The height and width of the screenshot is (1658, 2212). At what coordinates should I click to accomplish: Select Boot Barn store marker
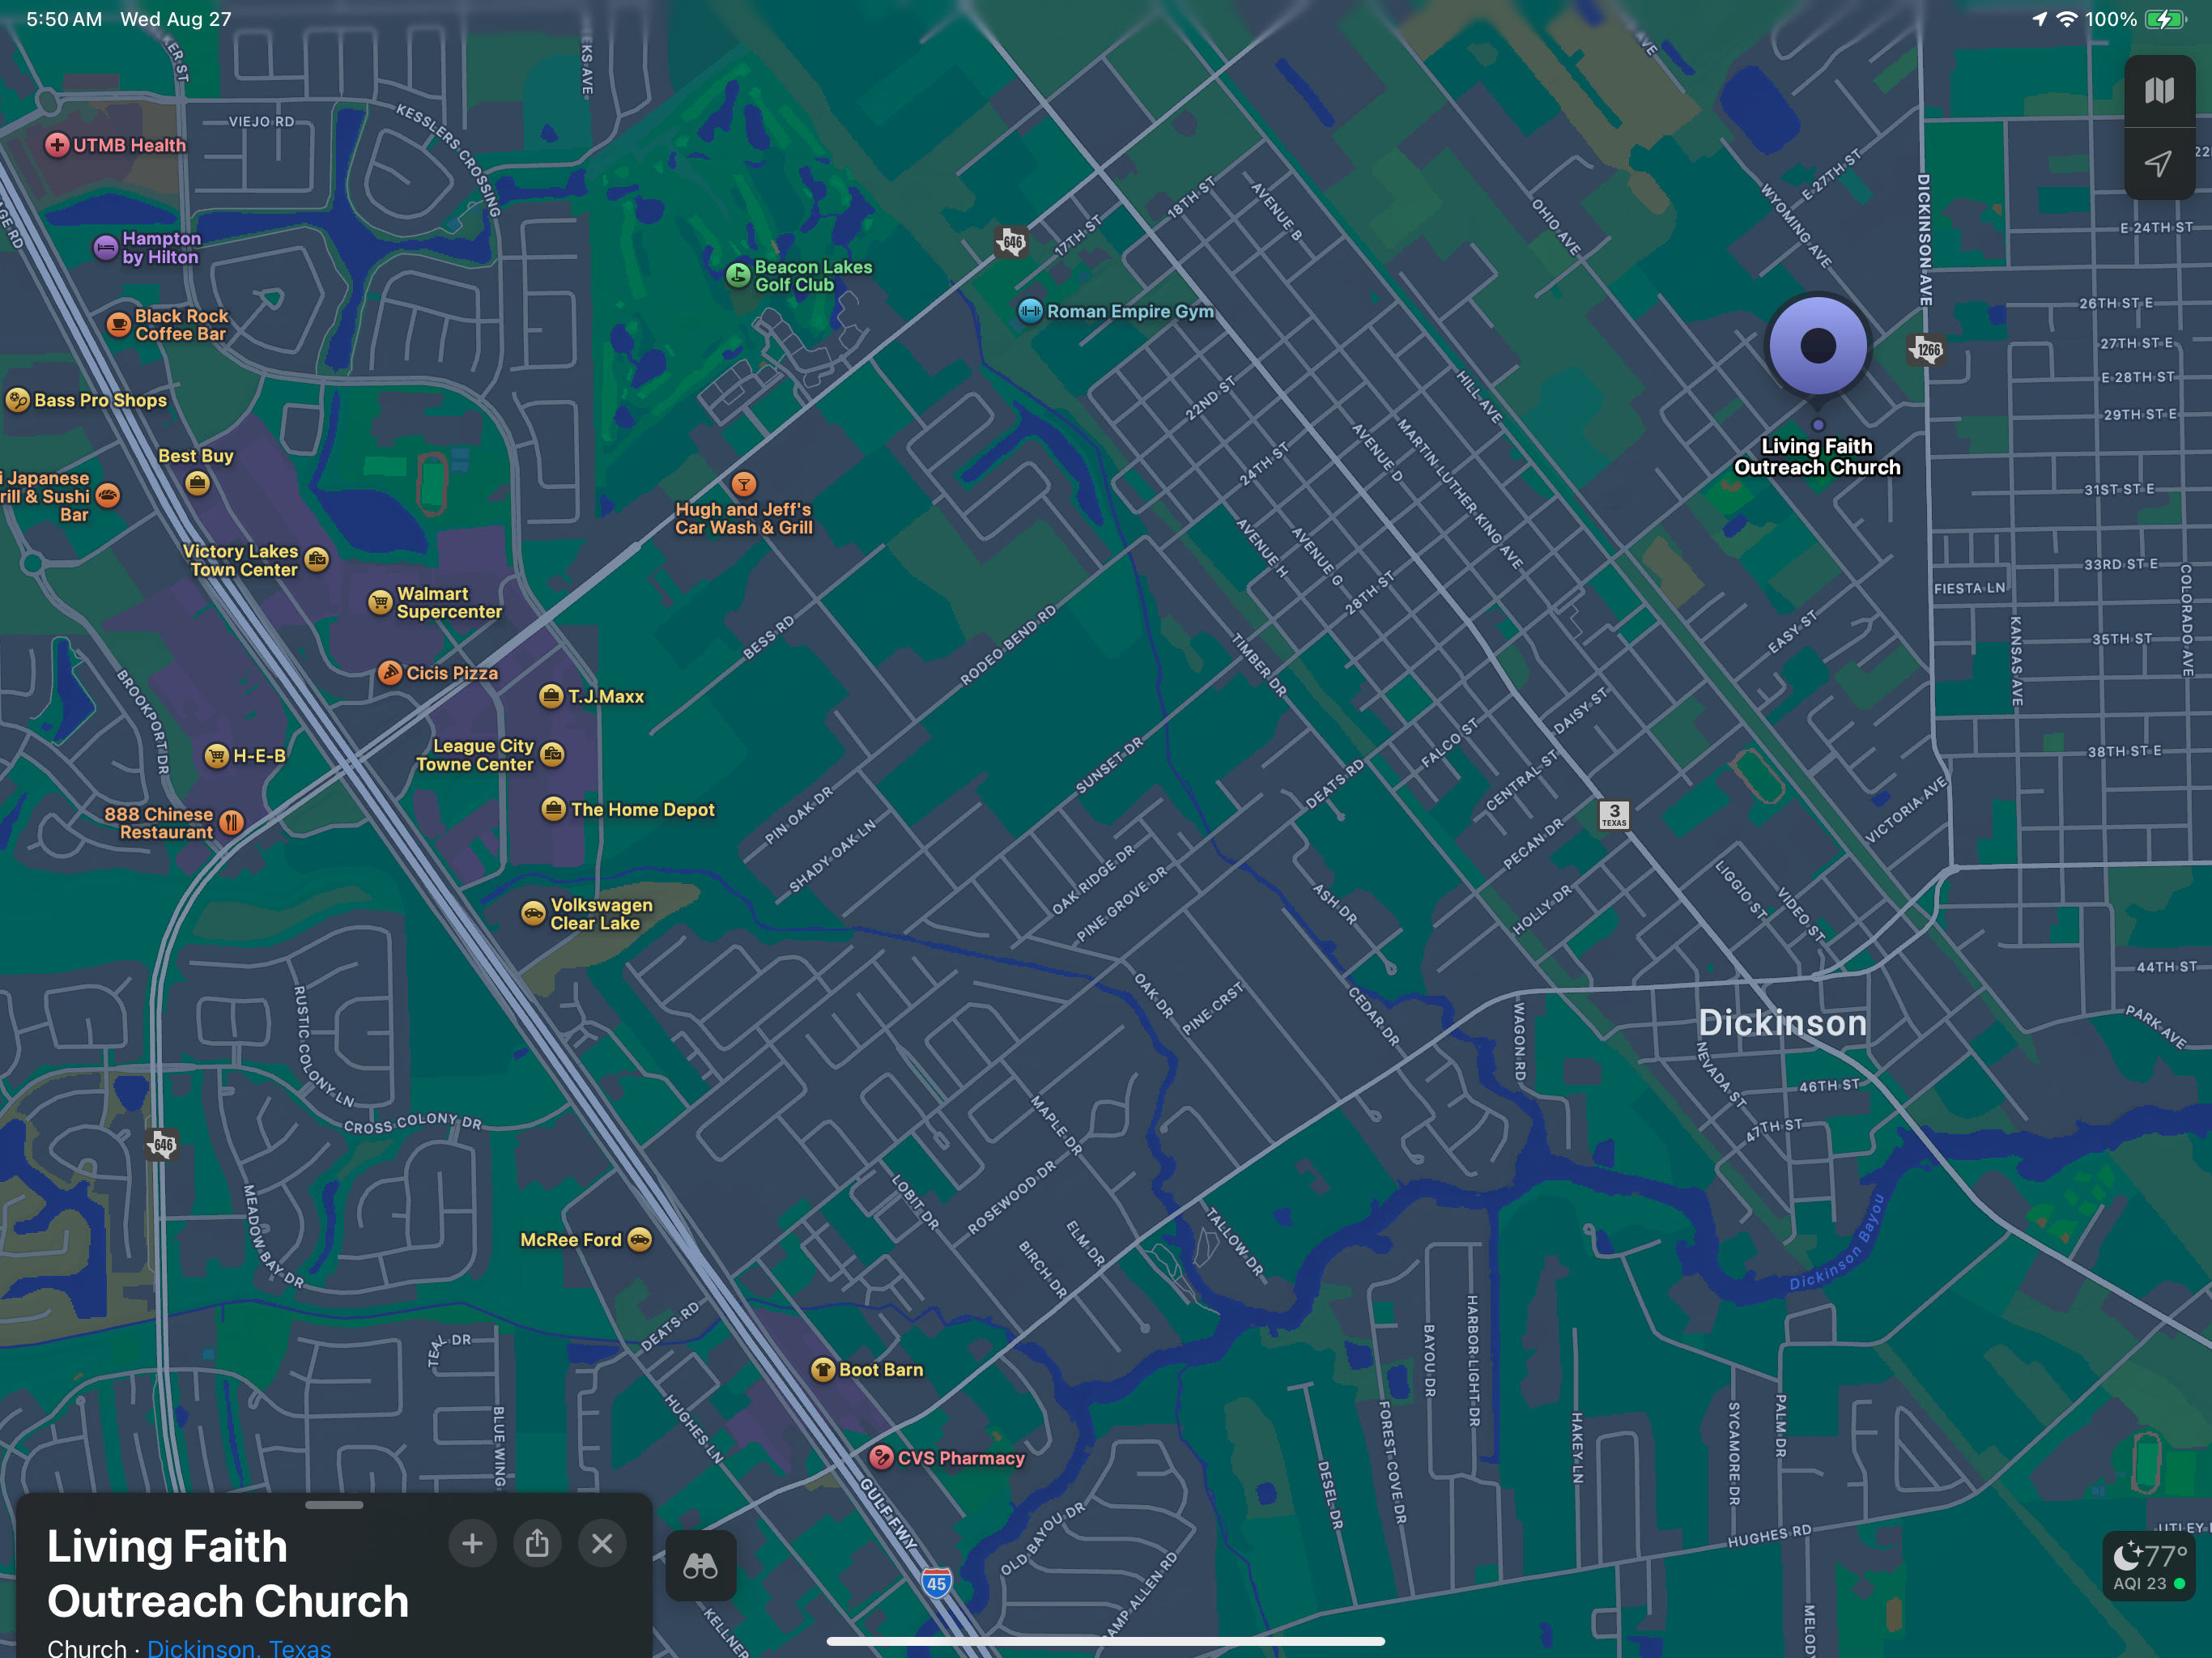[x=822, y=1369]
